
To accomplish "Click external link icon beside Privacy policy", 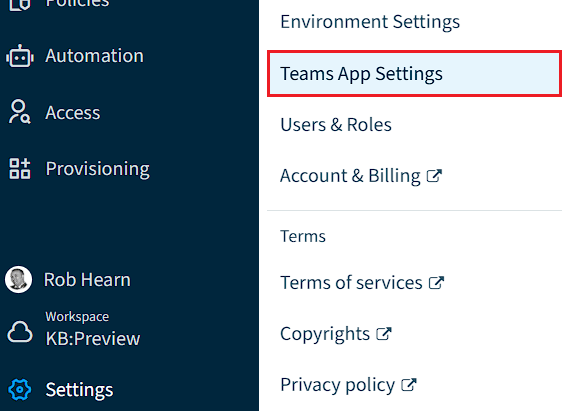I will 409,385.
